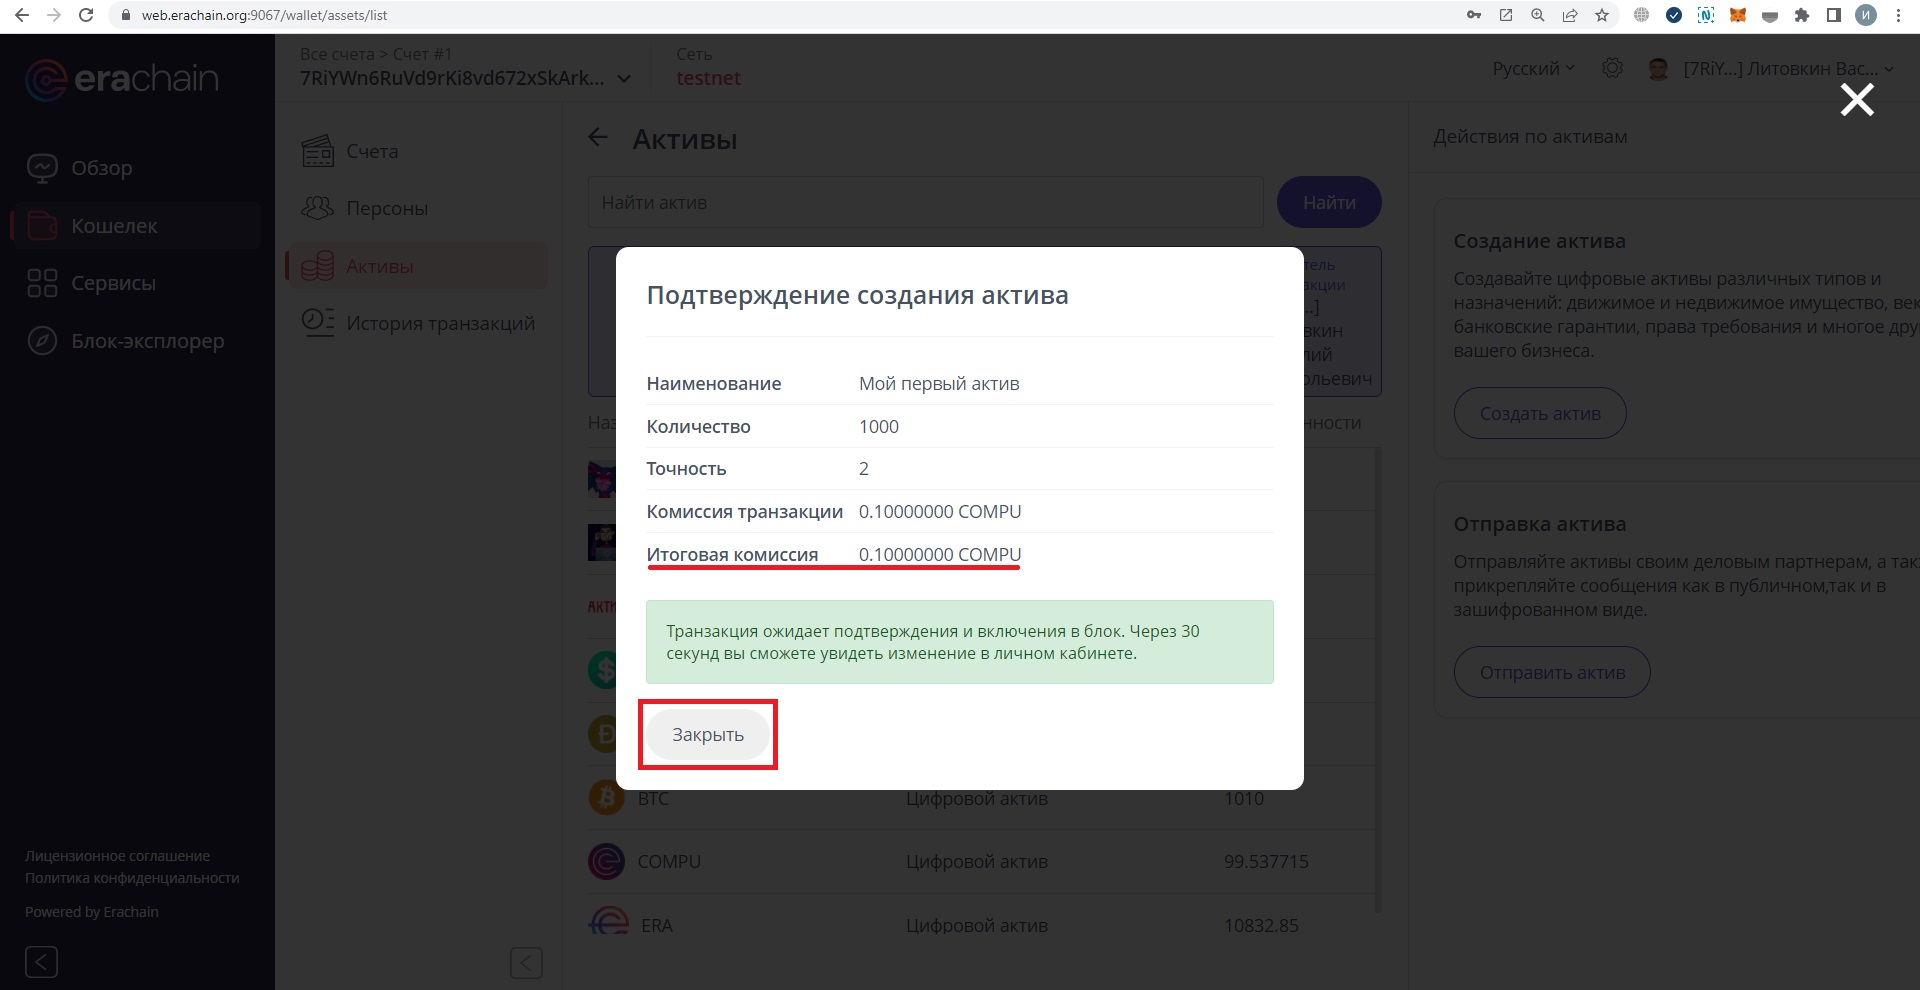
Task: Select the Счета icon in the wallet menu
Action: point(318,152)
